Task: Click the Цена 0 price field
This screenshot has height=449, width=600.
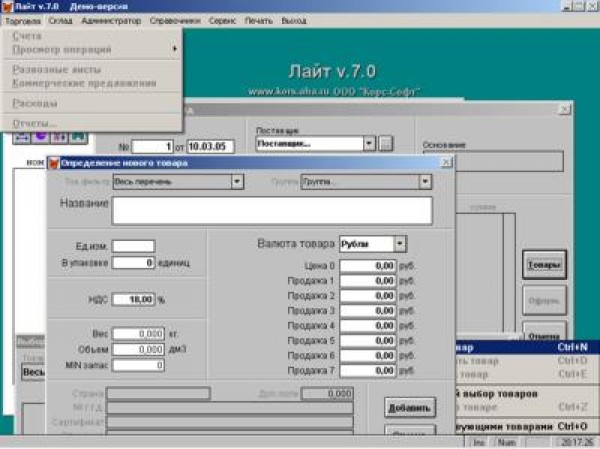Action: (369, 266)
